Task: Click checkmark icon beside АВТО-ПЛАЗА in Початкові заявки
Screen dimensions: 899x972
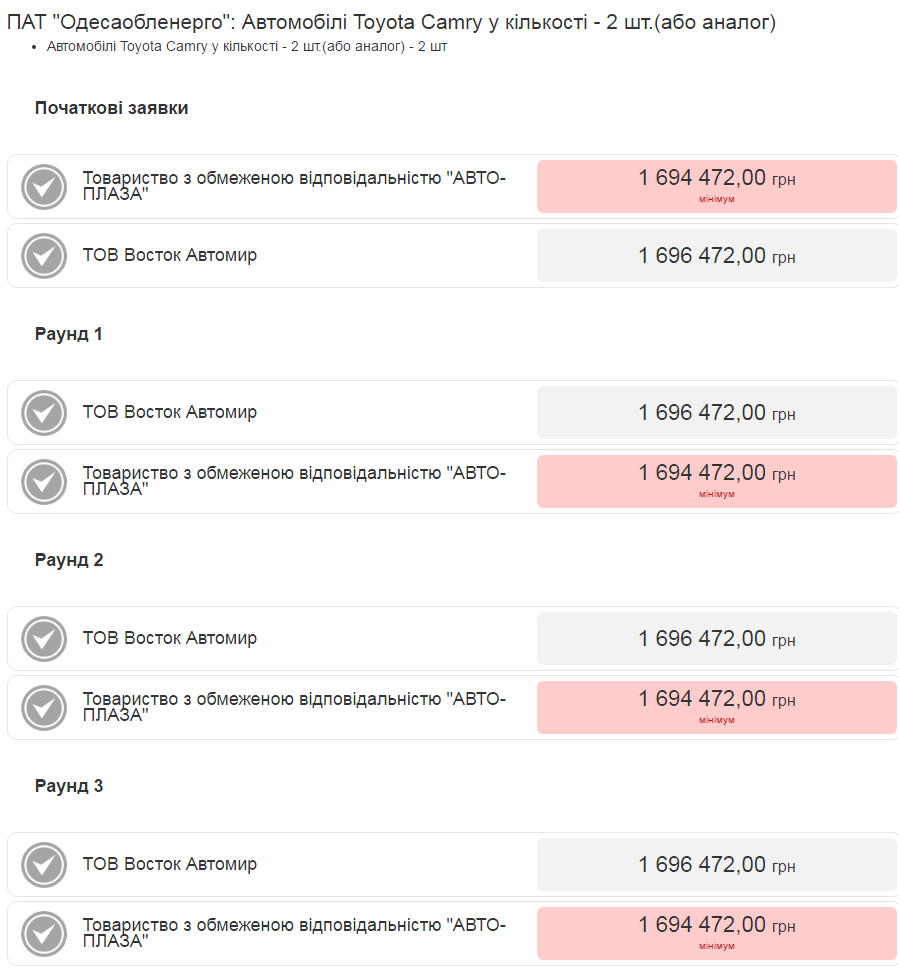Action: [44, 187]
